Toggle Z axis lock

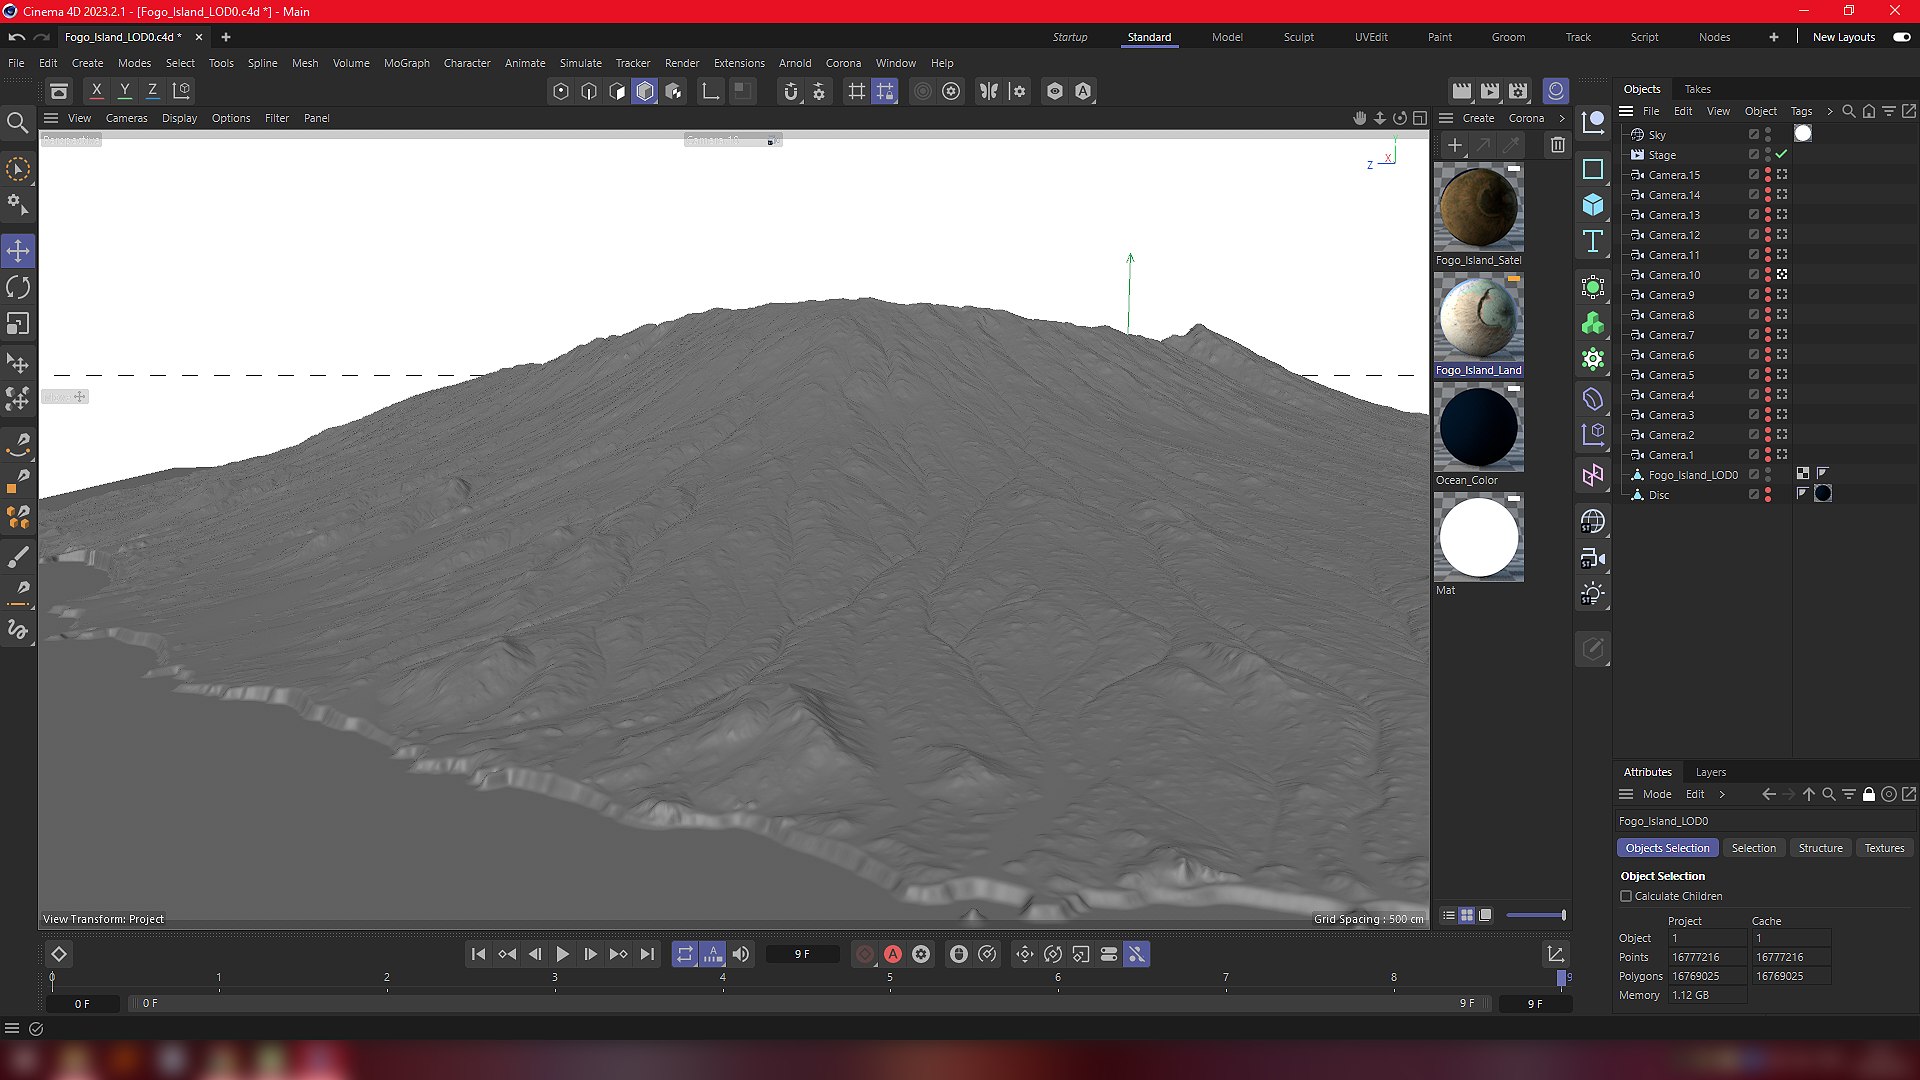(153, 91)
